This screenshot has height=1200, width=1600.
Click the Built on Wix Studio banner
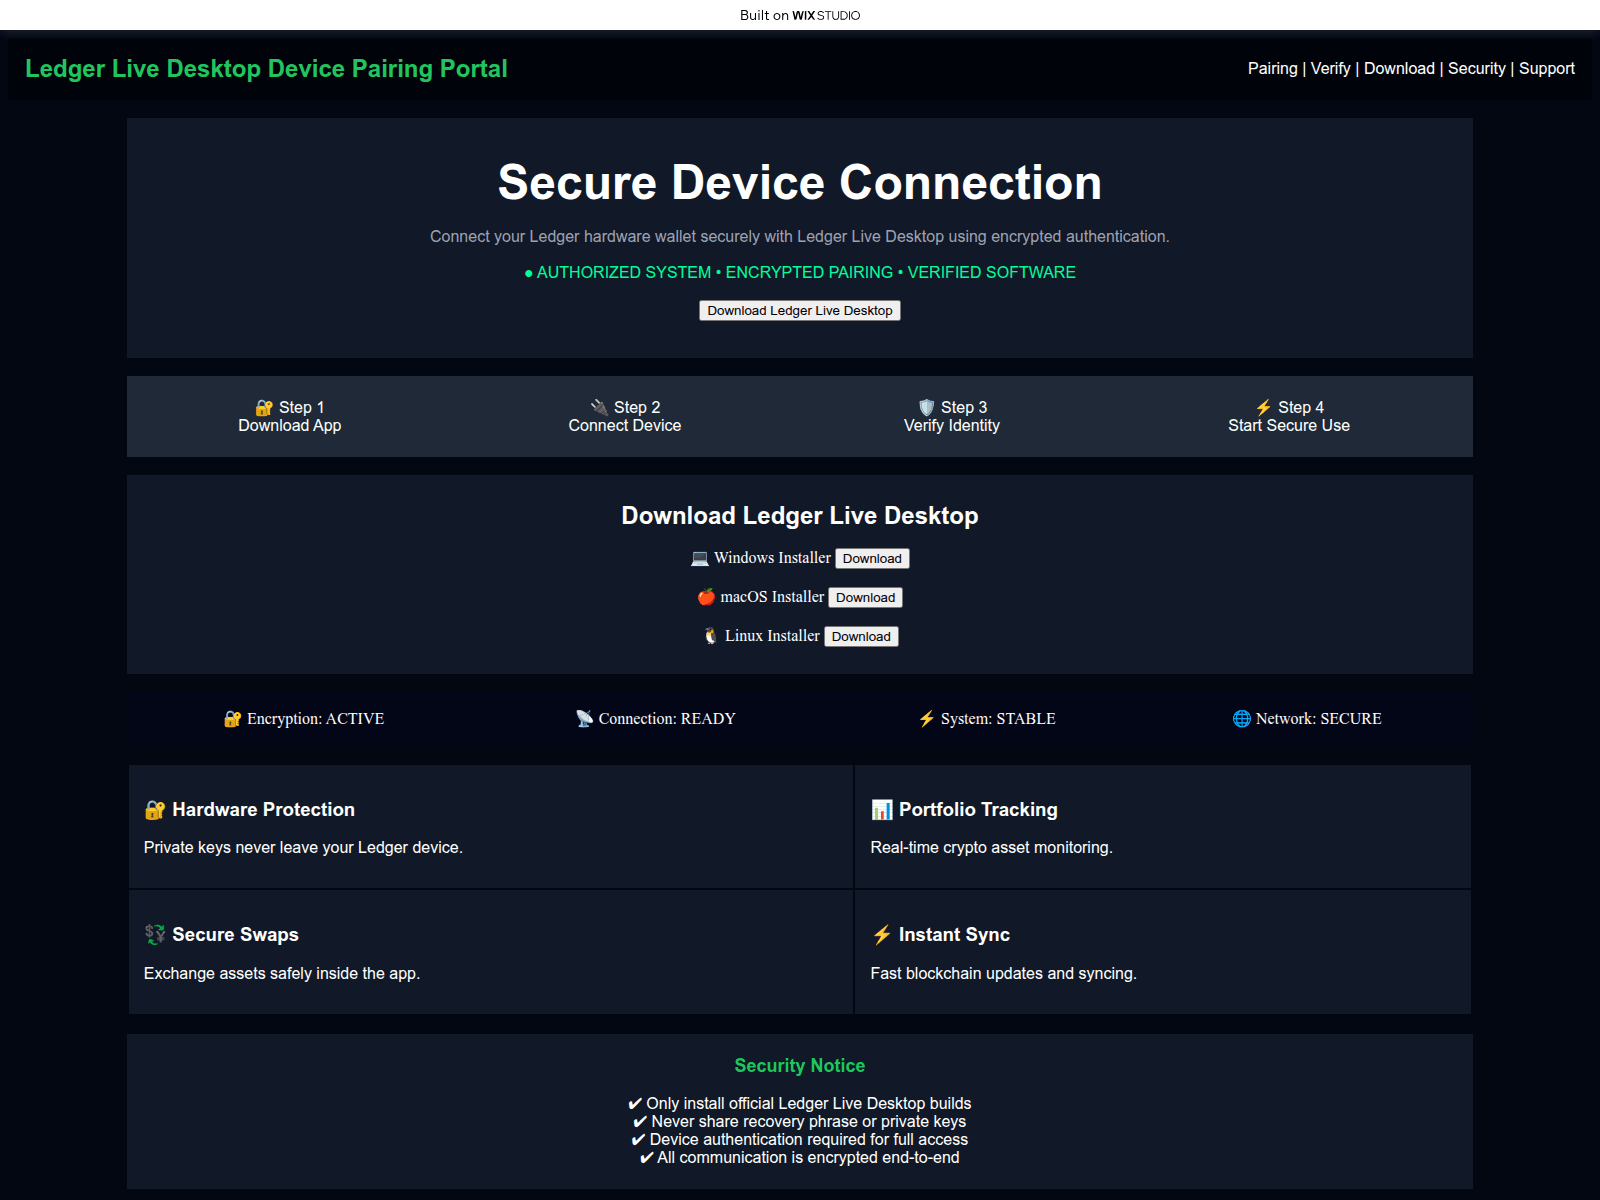point(800,15)
